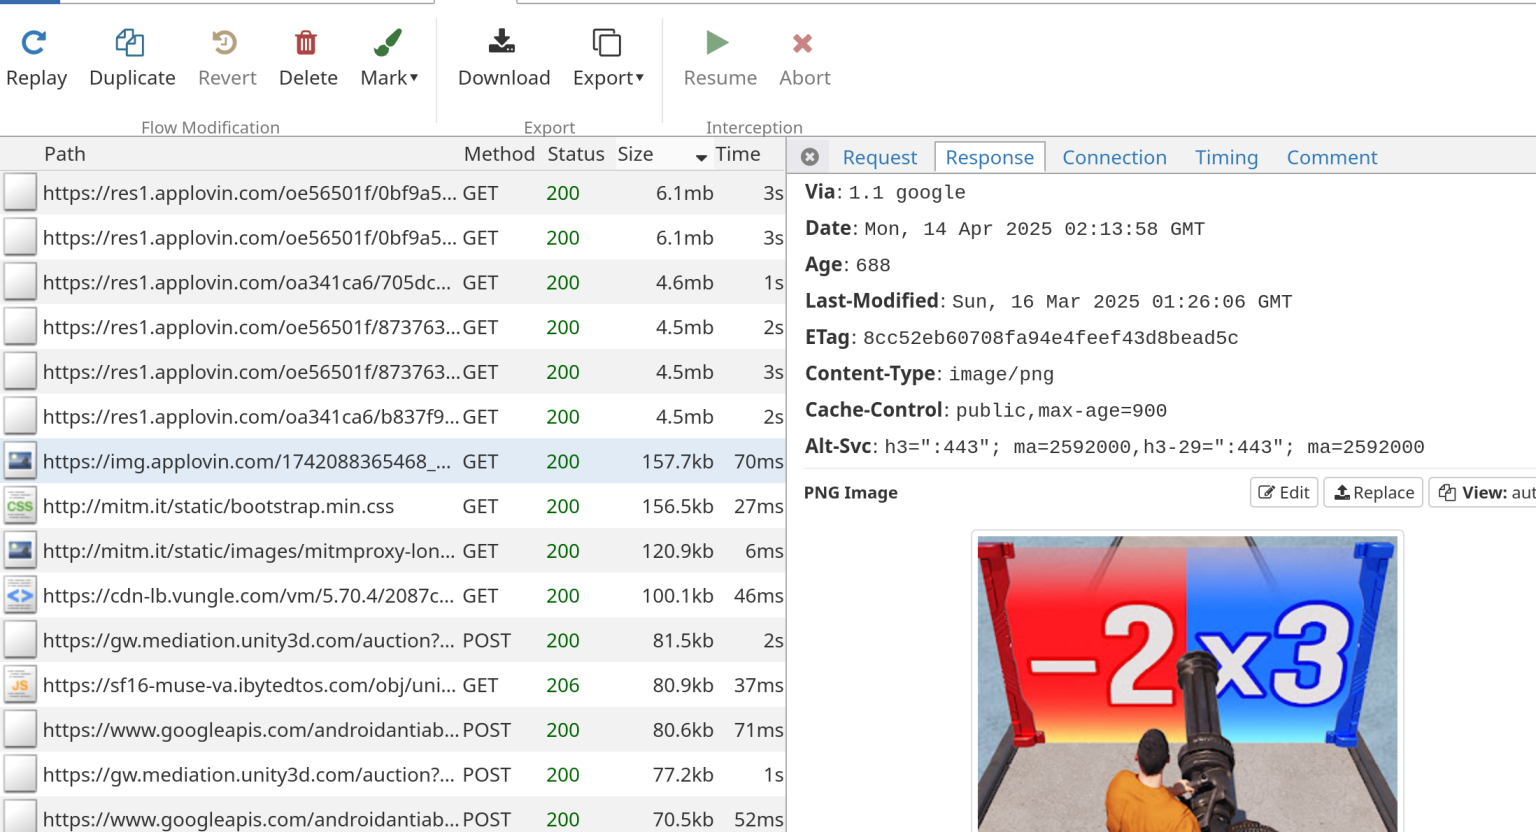Delete the selected flow
1536x832 pixels.
(307, 55)
